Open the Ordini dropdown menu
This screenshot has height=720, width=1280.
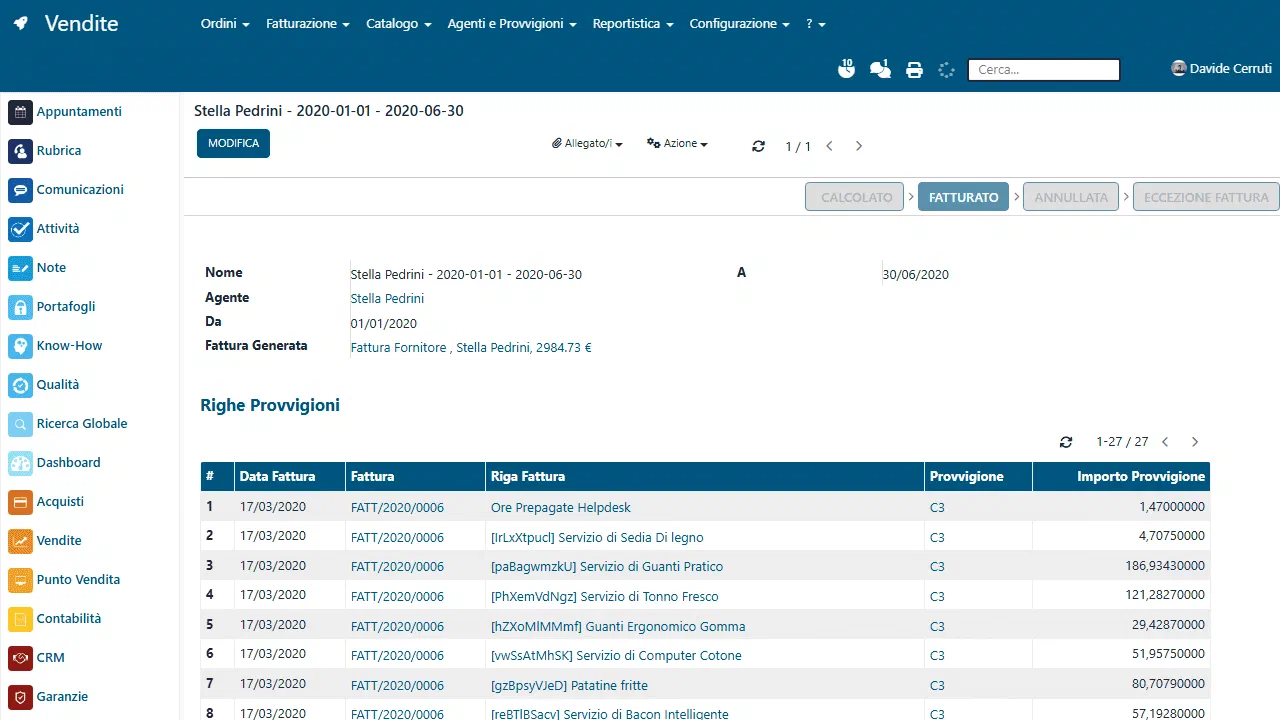pos(225,24)
